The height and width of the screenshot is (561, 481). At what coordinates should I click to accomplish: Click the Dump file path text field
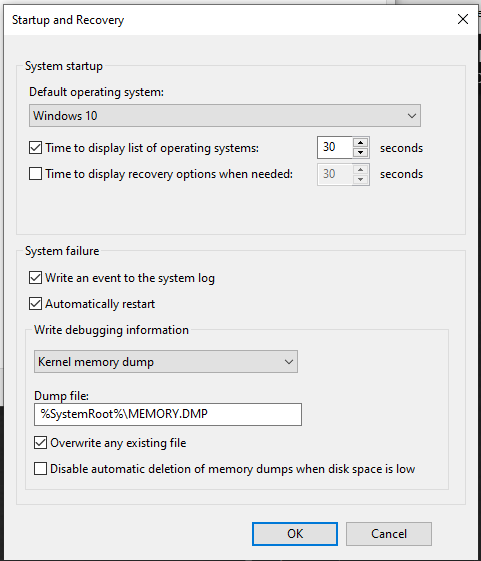click(168, 414)
